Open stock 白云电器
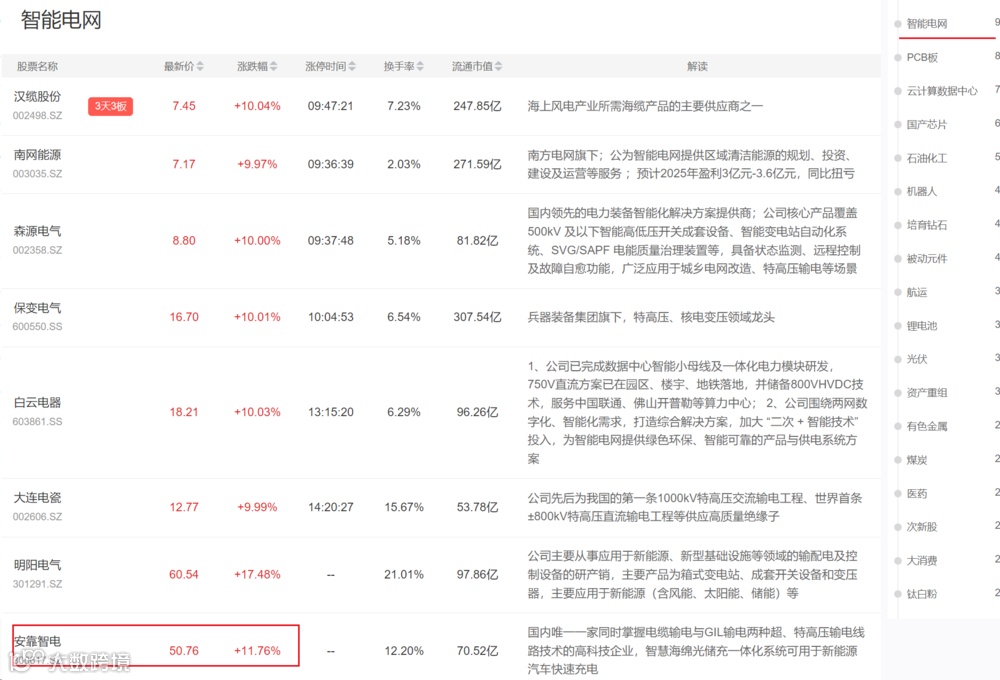 click(38, 403)
